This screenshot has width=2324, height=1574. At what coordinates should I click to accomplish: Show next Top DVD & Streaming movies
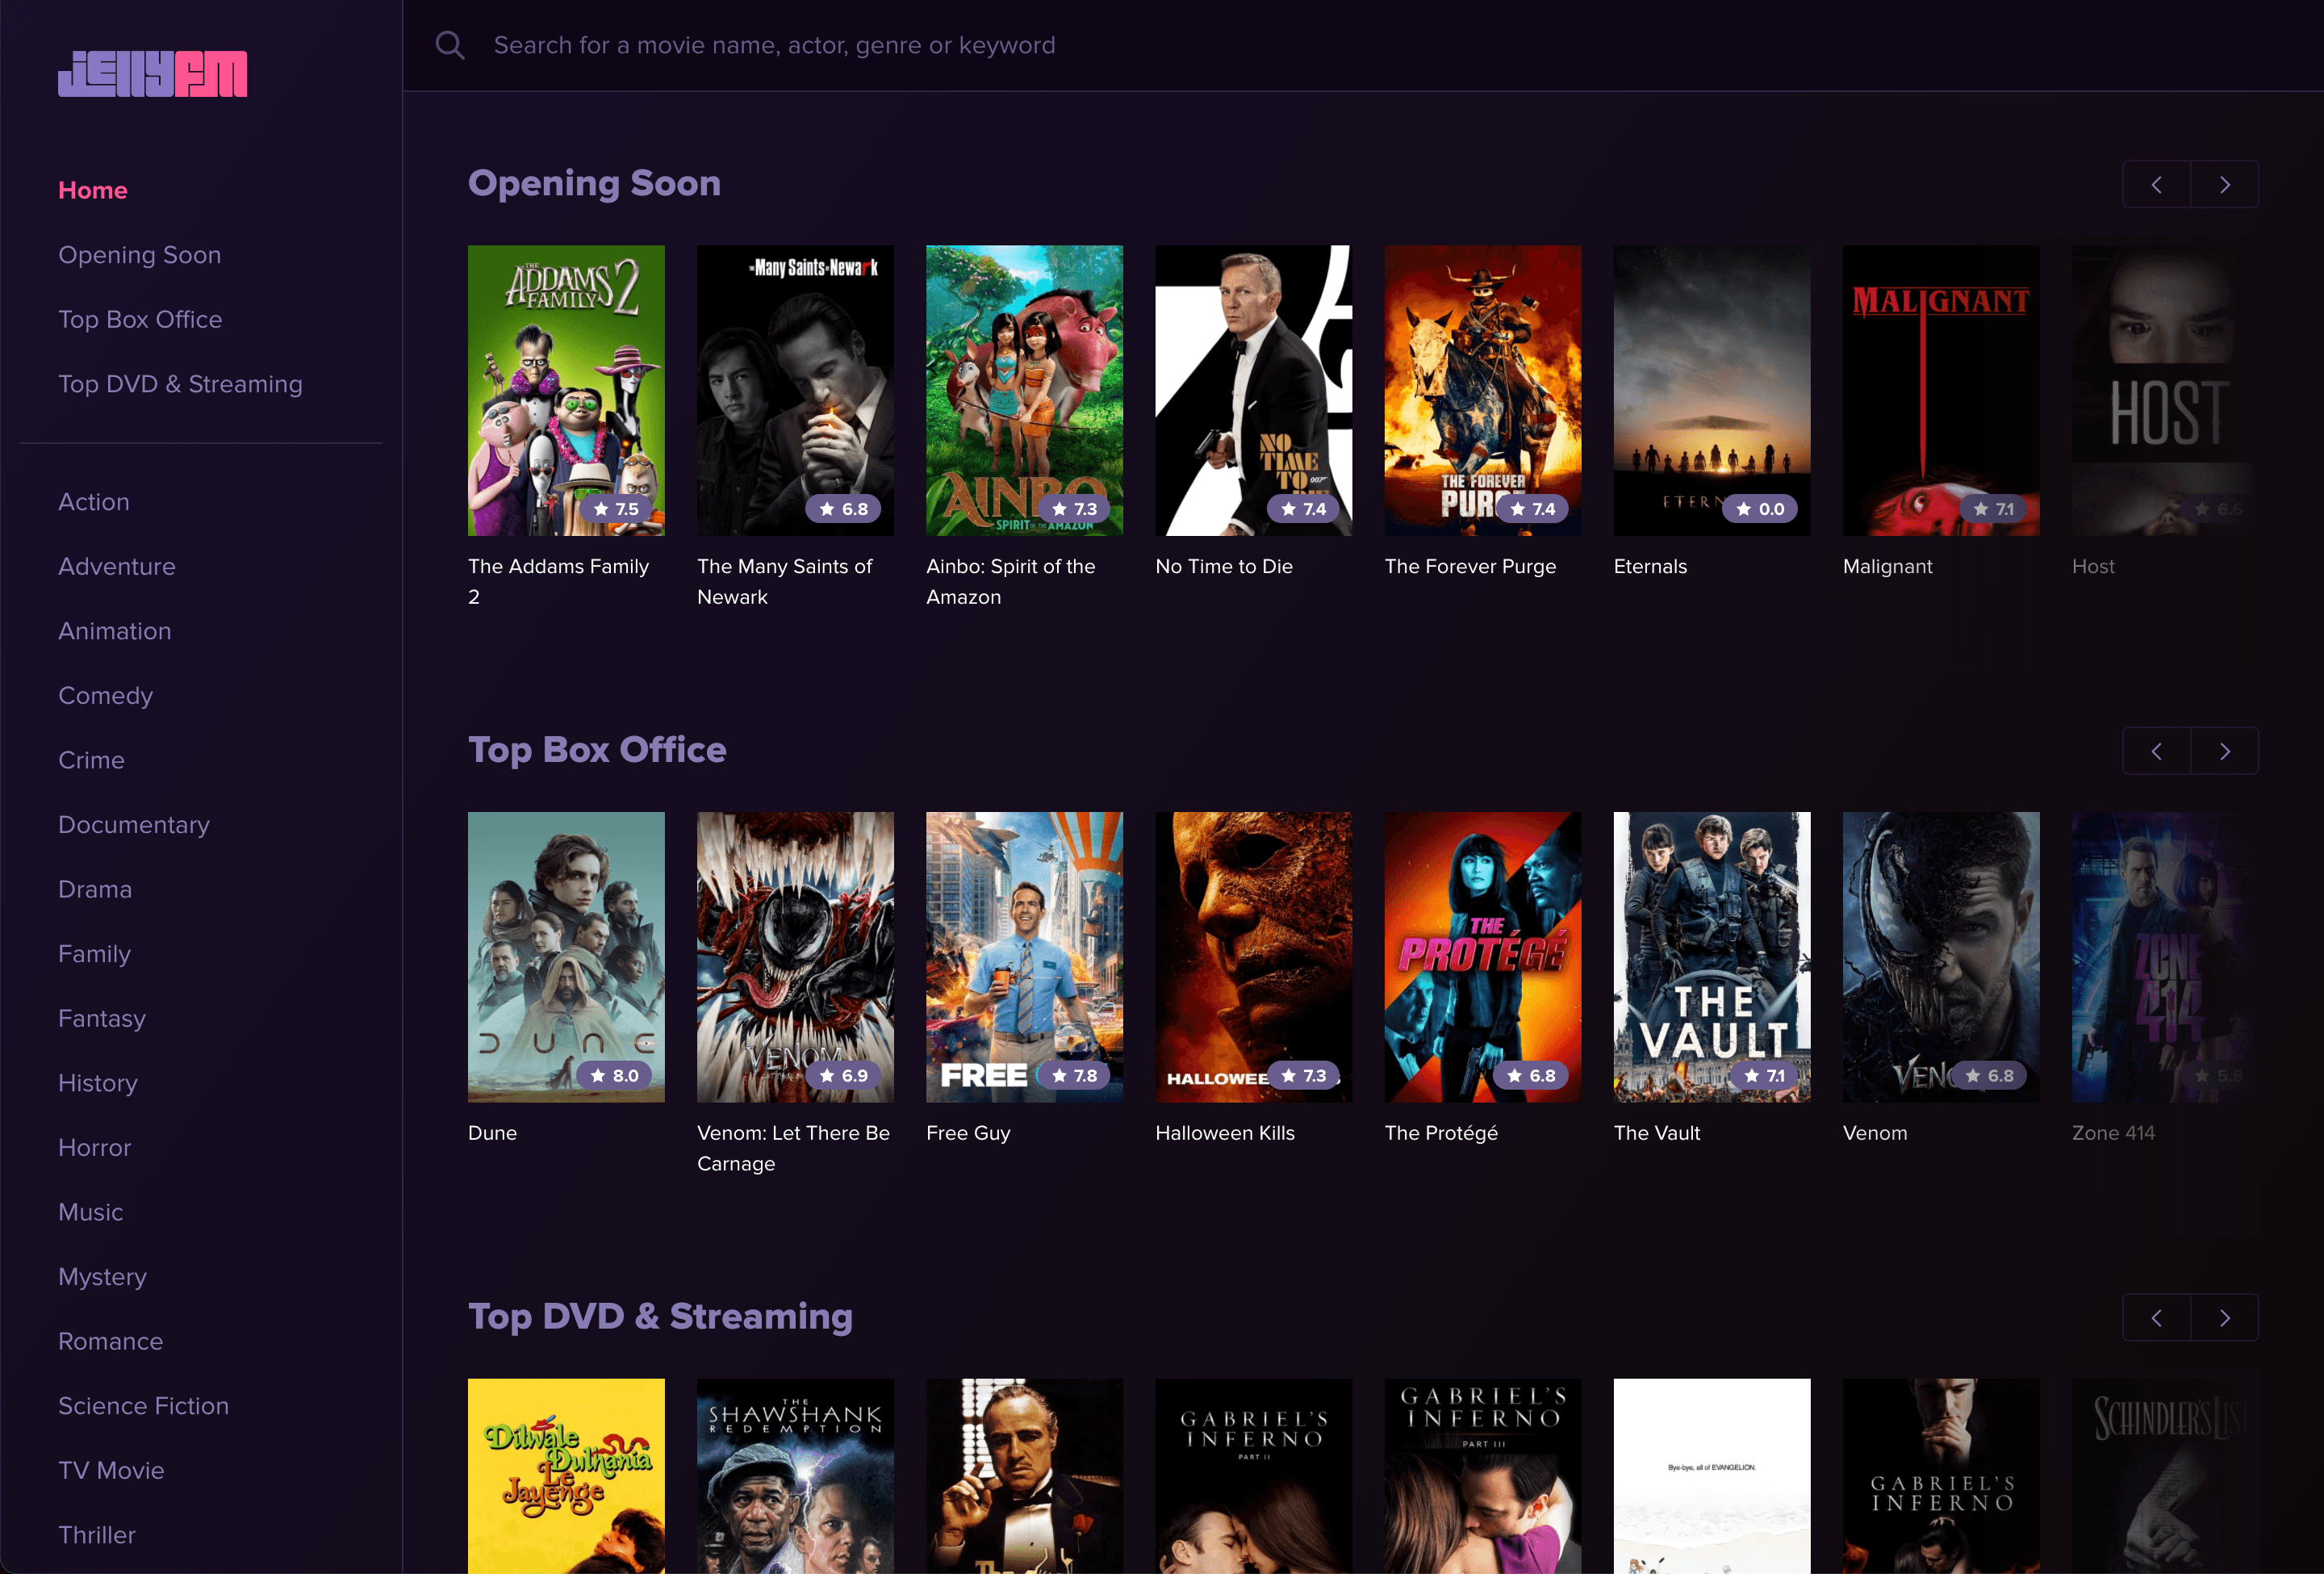pyautogui.click(x=2224, y=1318)
